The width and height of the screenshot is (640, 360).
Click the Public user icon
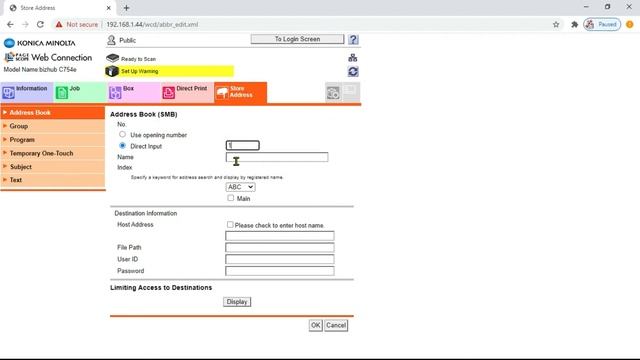[111, 40]
